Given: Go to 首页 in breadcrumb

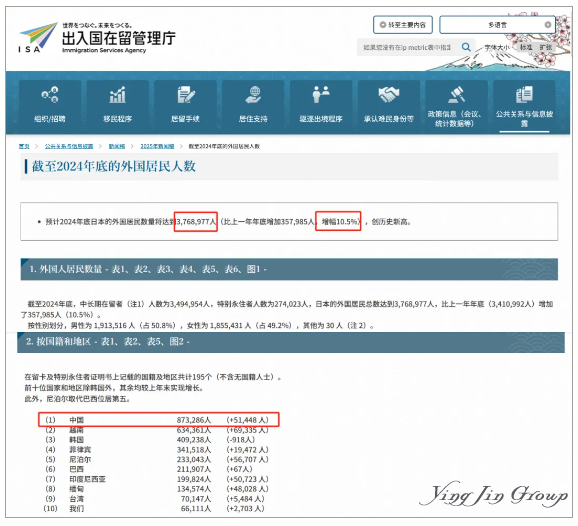Looking at the screenshot, I should pyautogui.click(x=24, y=146).
